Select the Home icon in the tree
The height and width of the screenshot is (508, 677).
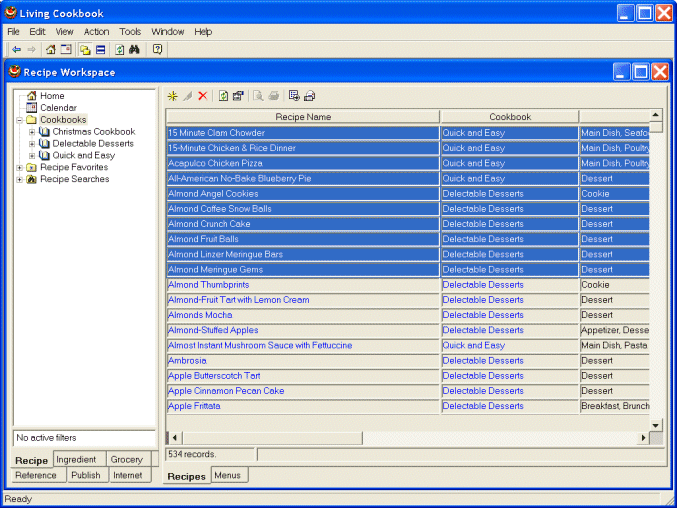tap(32, 96)
